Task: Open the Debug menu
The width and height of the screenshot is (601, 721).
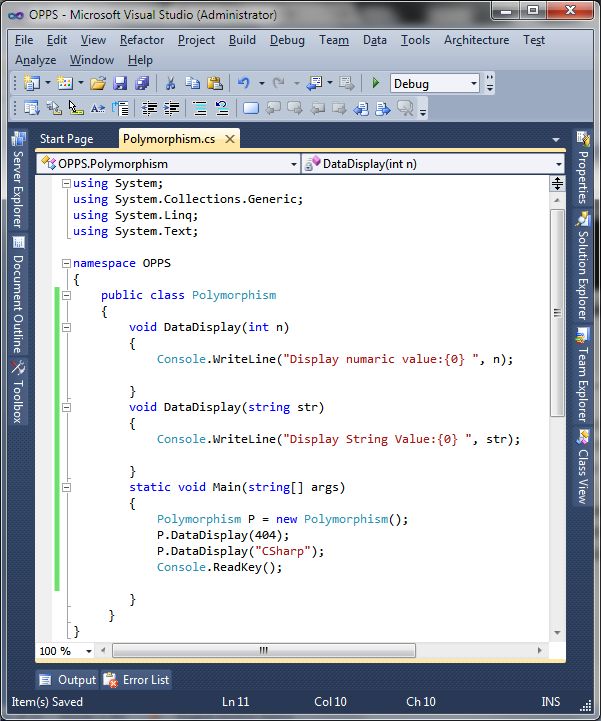Action: tap(287, 40)
